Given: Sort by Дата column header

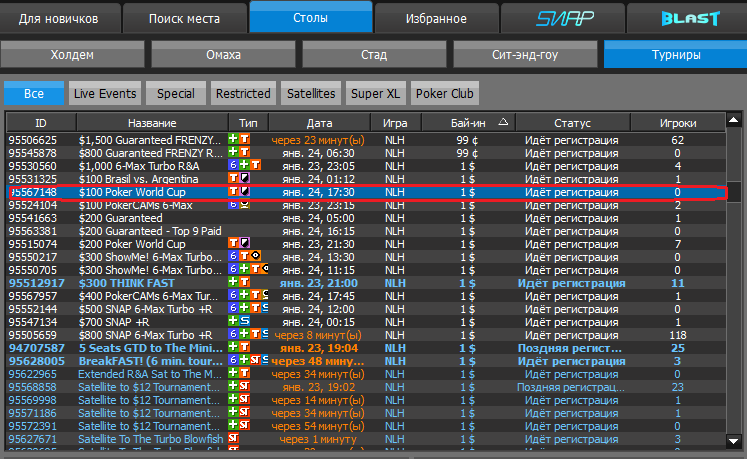Looking at the screenshot, I should coord(319,123).
